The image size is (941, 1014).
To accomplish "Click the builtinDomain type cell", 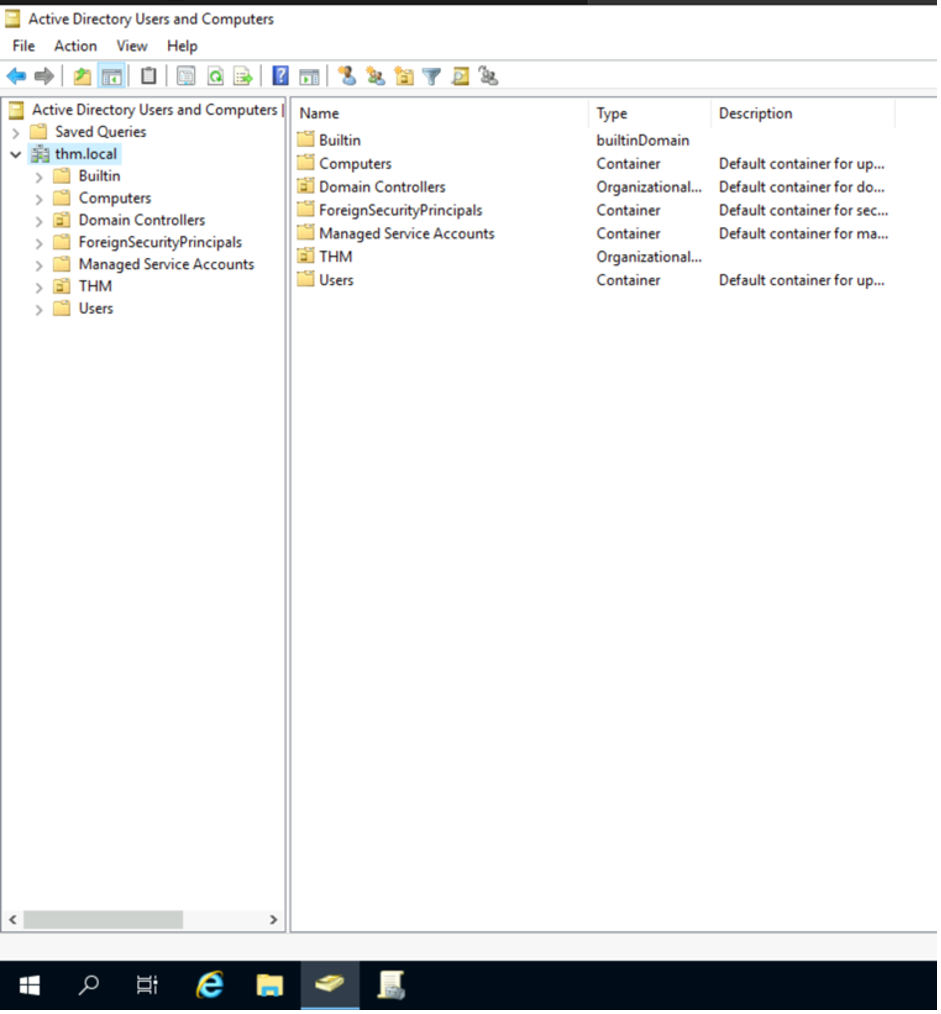I will [643, 140].
